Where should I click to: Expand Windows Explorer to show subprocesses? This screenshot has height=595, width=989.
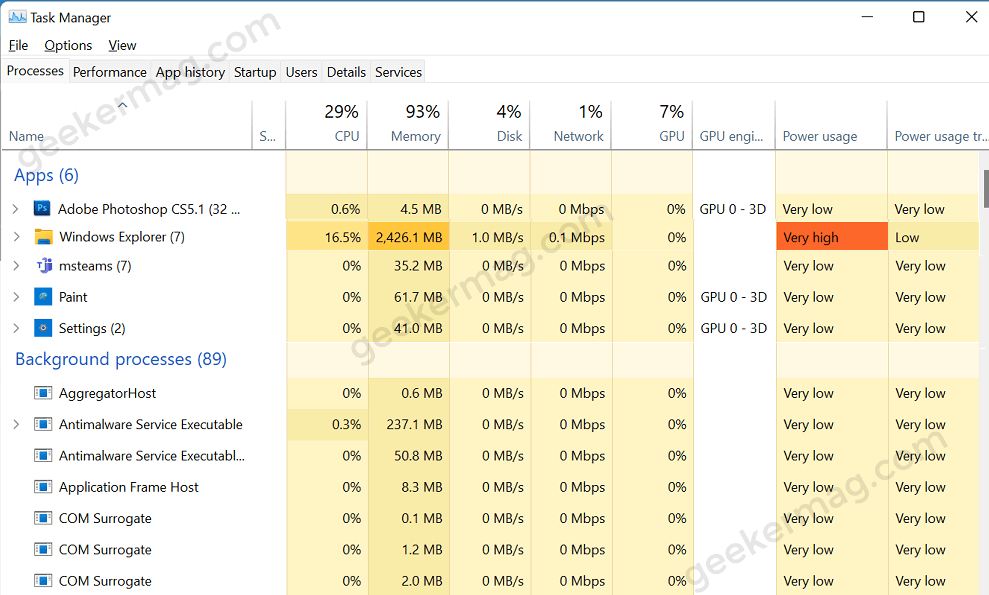click(18, 237)
